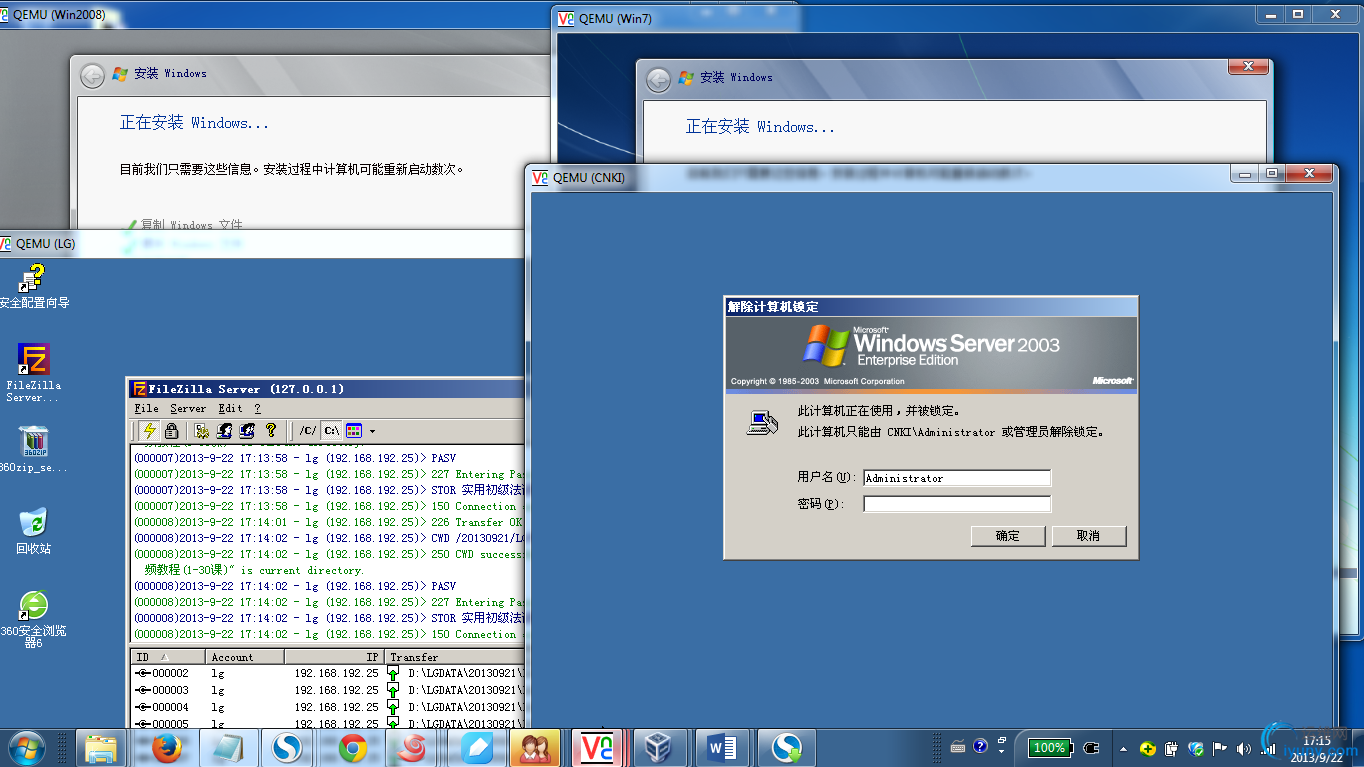Click the QEMU (CNKI) VNC title icon
The height and width of the screenshot is (767, 1364).
(540, 177)
